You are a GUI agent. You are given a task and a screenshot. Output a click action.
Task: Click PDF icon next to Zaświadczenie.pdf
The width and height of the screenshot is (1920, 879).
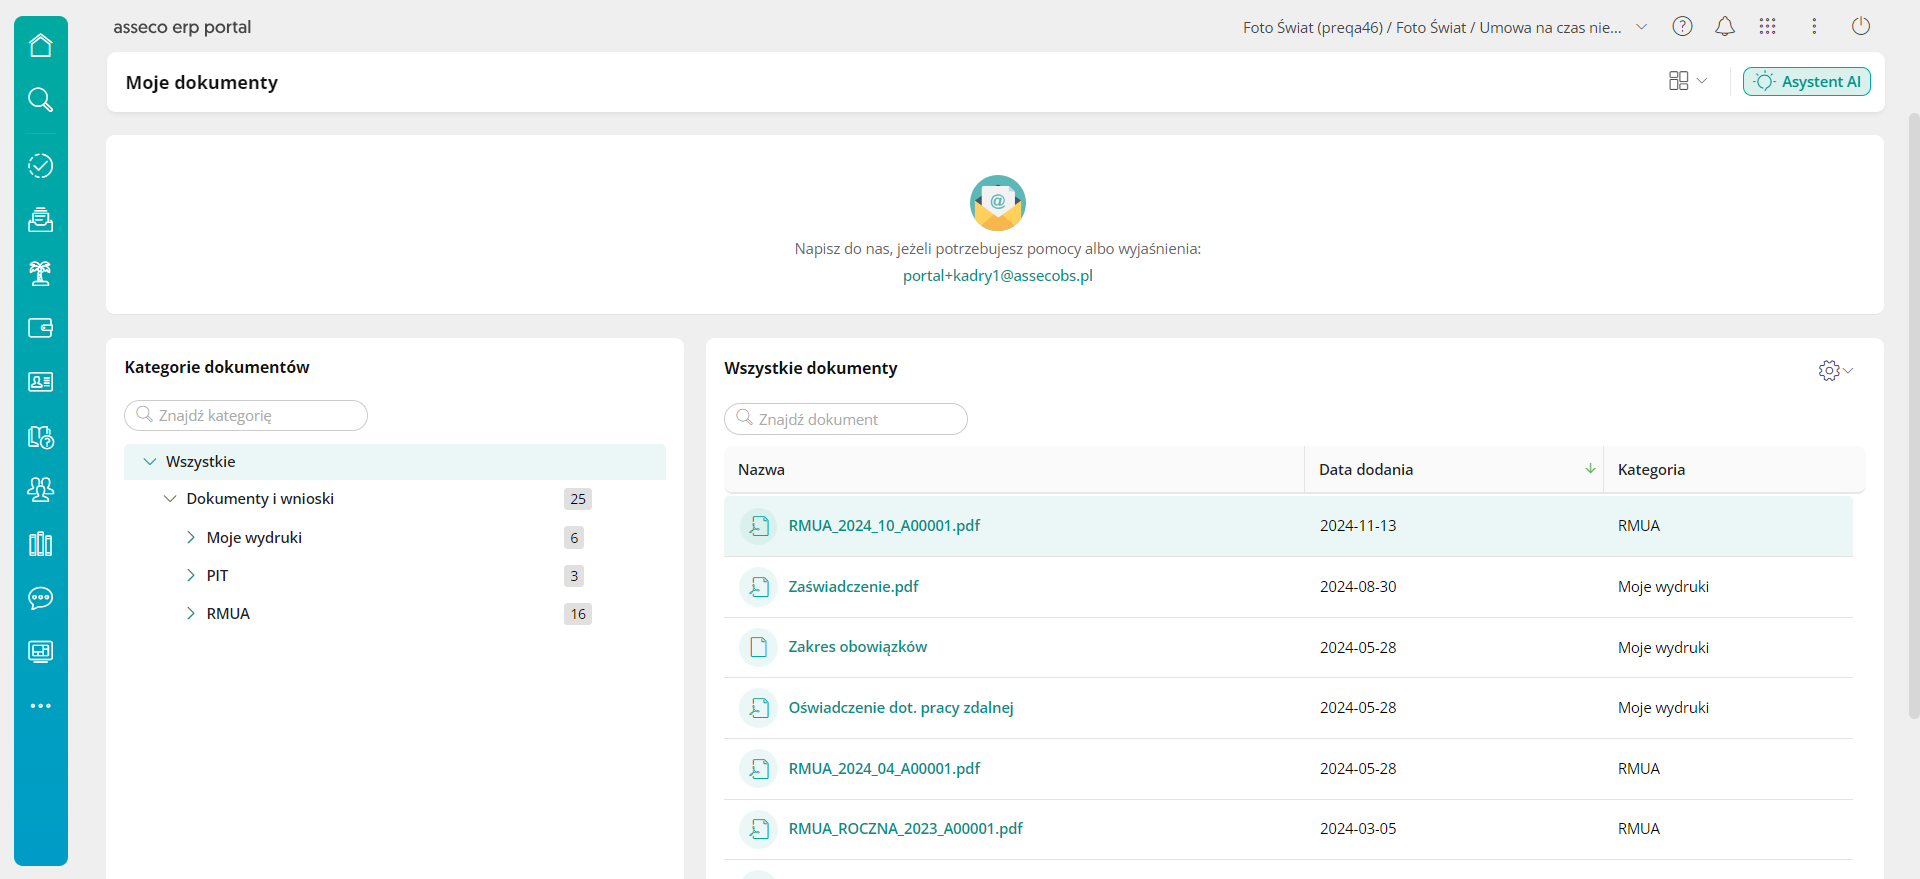[759, 587]
